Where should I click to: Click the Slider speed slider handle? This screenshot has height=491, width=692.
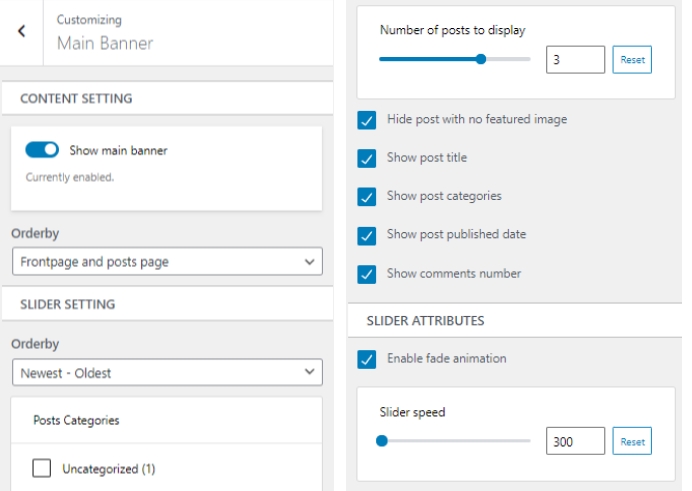tap(382, 440)
